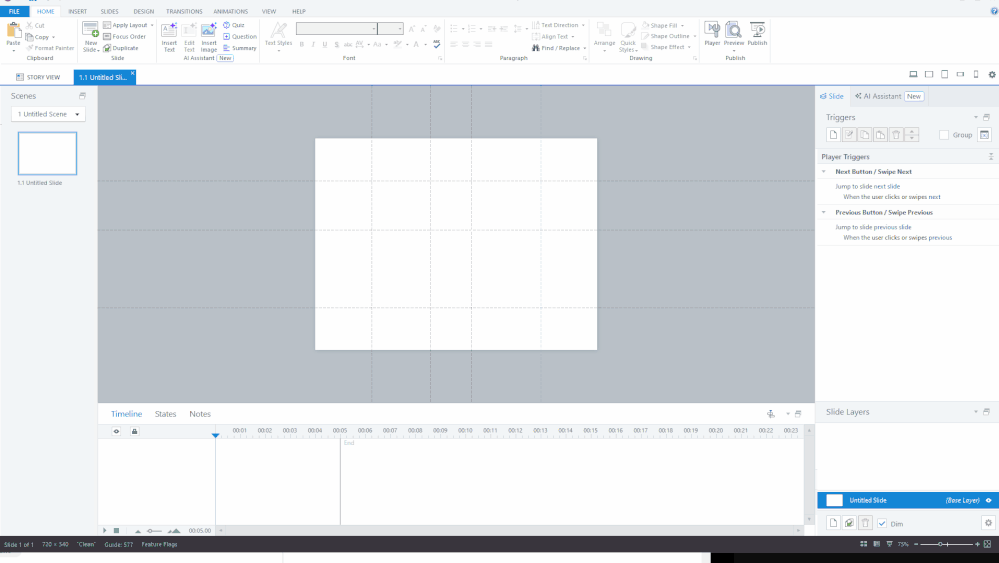Click the Paste clipboard icon
Screen dimensions: 999x563
click(x=13, y=31)
